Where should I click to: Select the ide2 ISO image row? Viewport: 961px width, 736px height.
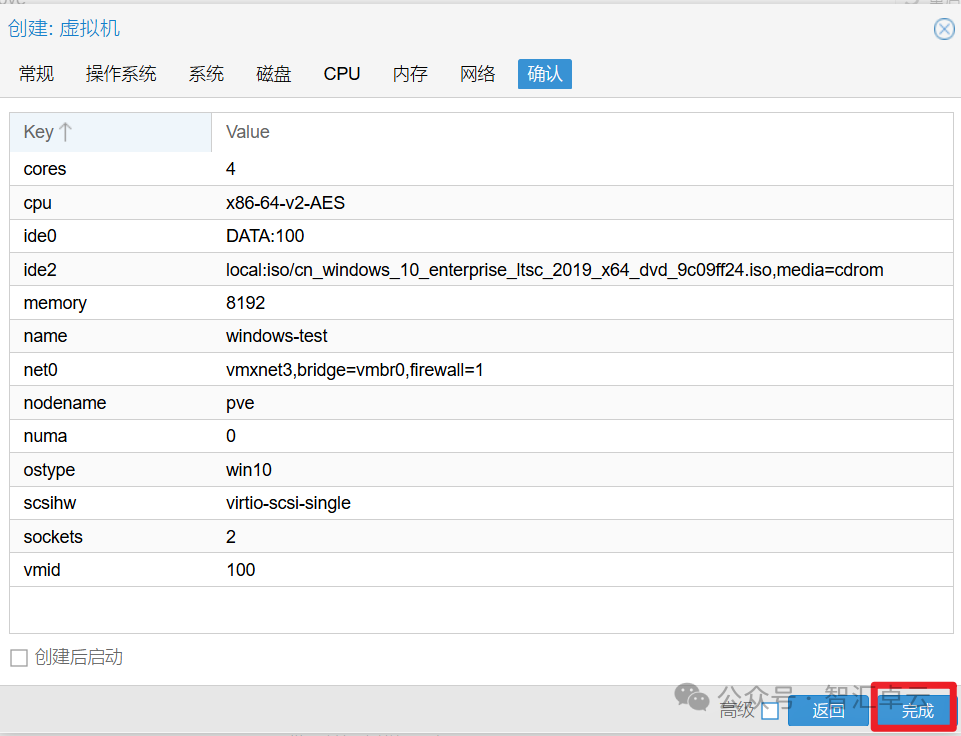coord(480,270)
